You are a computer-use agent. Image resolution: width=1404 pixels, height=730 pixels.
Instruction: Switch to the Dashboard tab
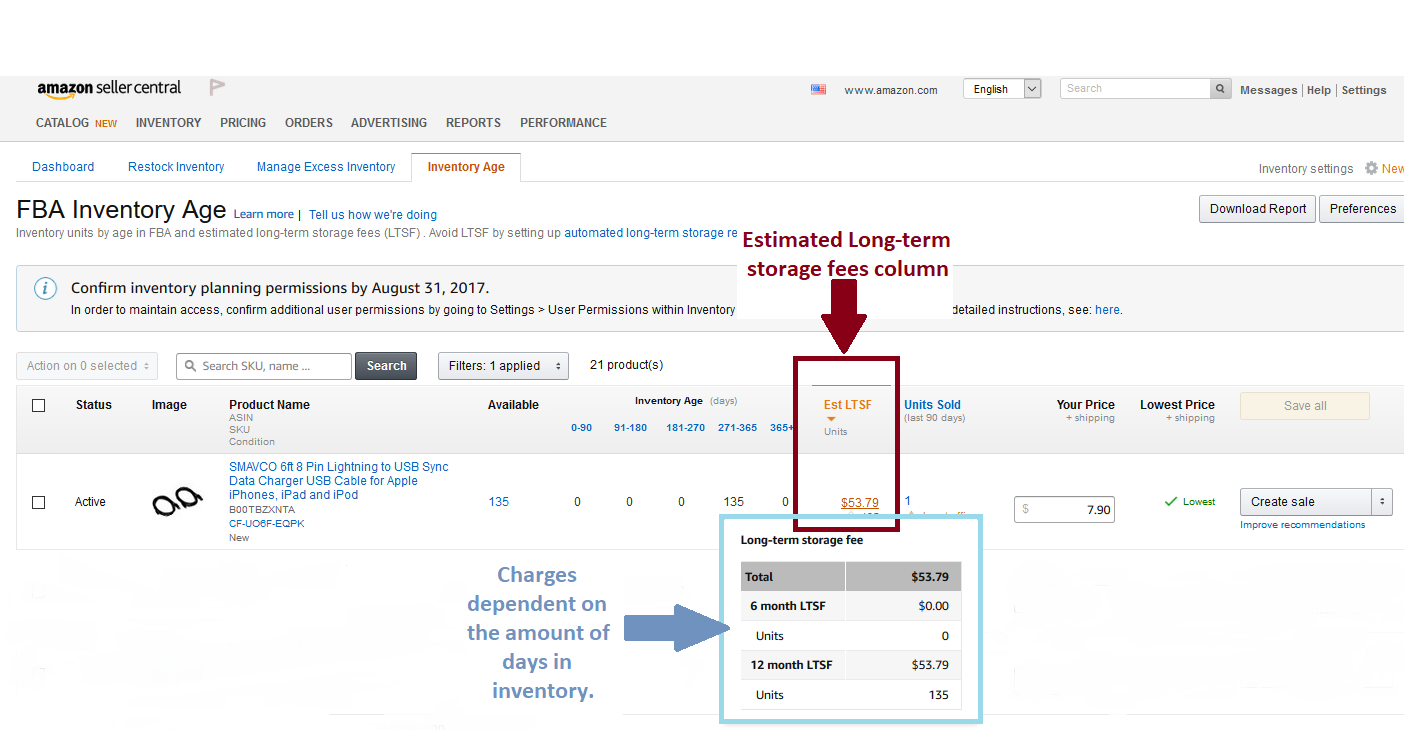63,167
